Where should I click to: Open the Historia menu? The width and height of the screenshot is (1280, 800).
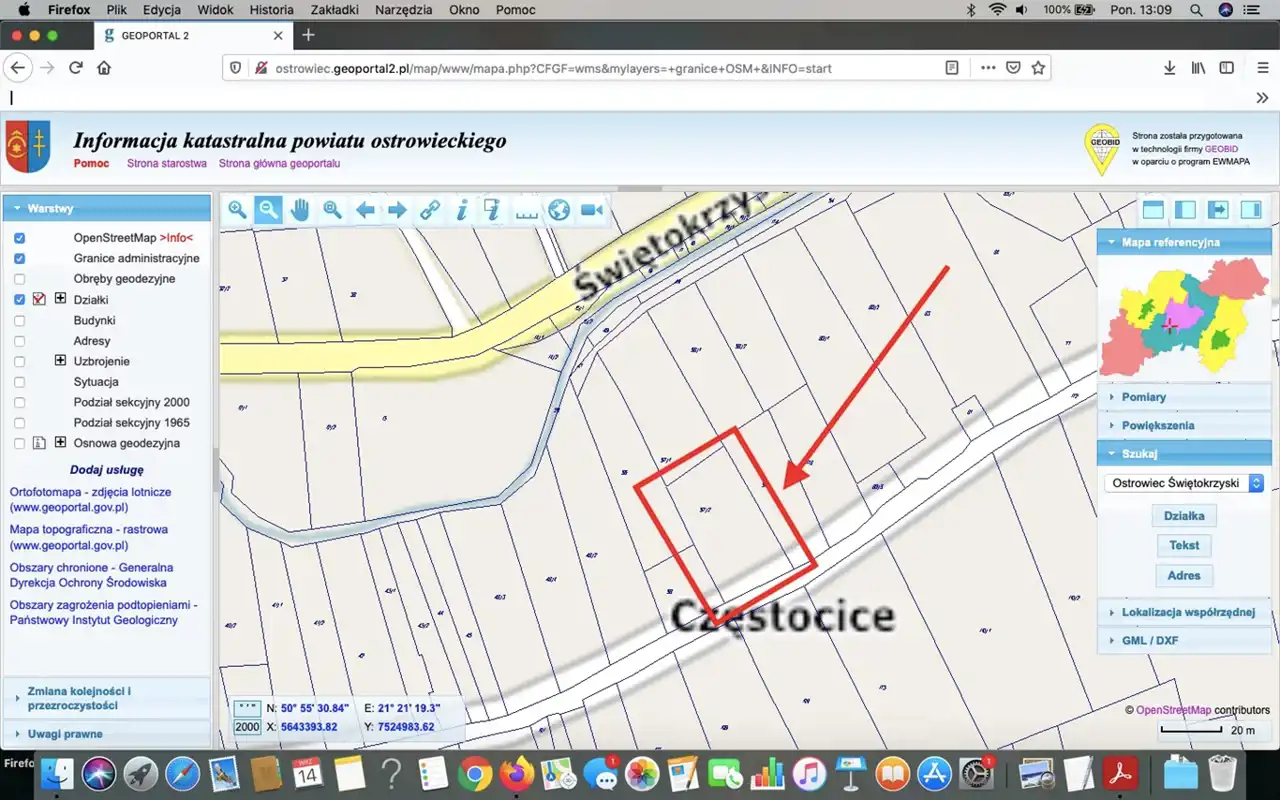(271, 10)
